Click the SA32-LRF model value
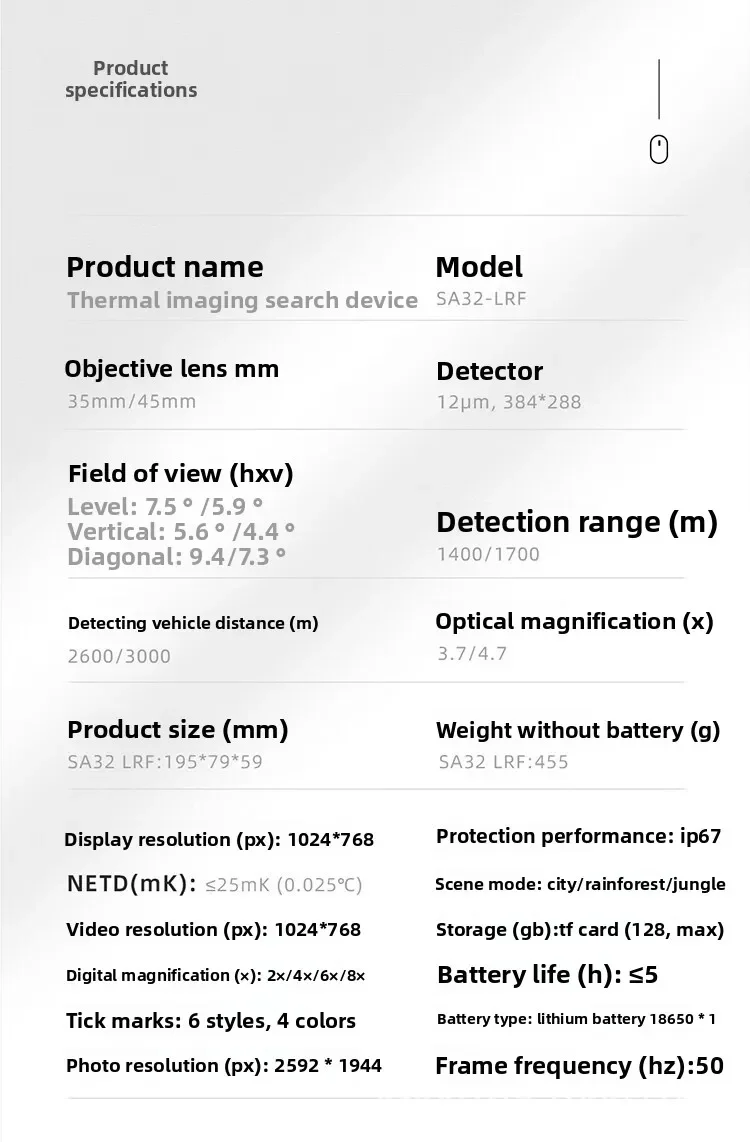Viewport: 750px width, 1142px height. [481, 299]
